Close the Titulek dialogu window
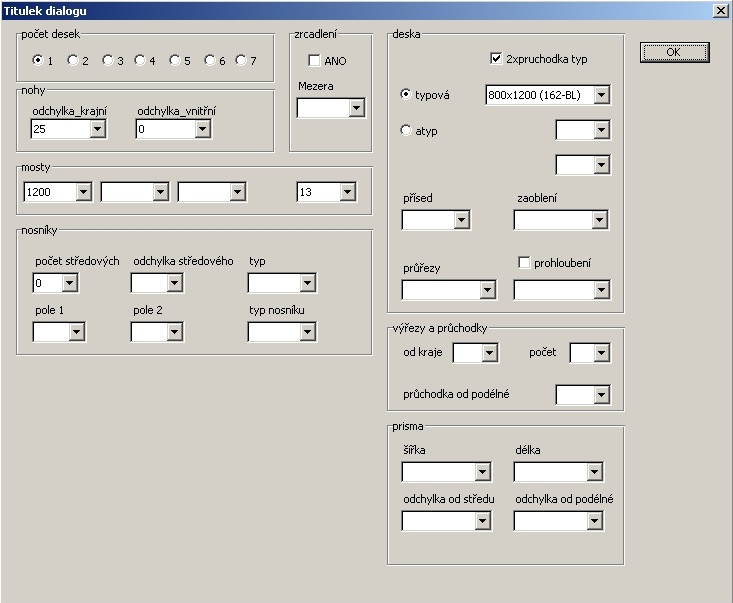Screen dimensions: 733x603 (x=720, y=10)
